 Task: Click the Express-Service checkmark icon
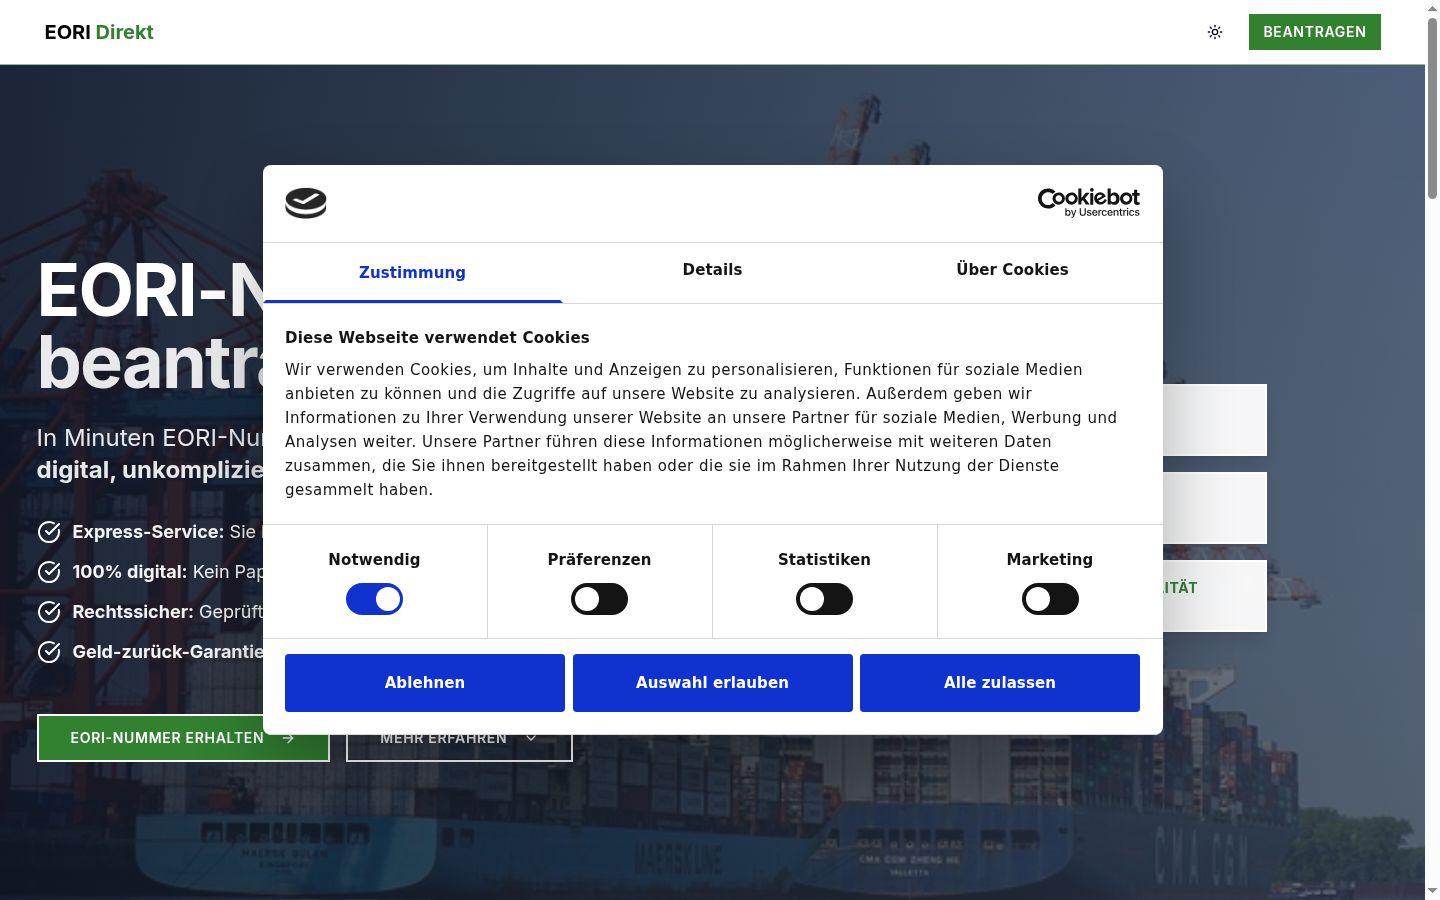click(49, 532)
